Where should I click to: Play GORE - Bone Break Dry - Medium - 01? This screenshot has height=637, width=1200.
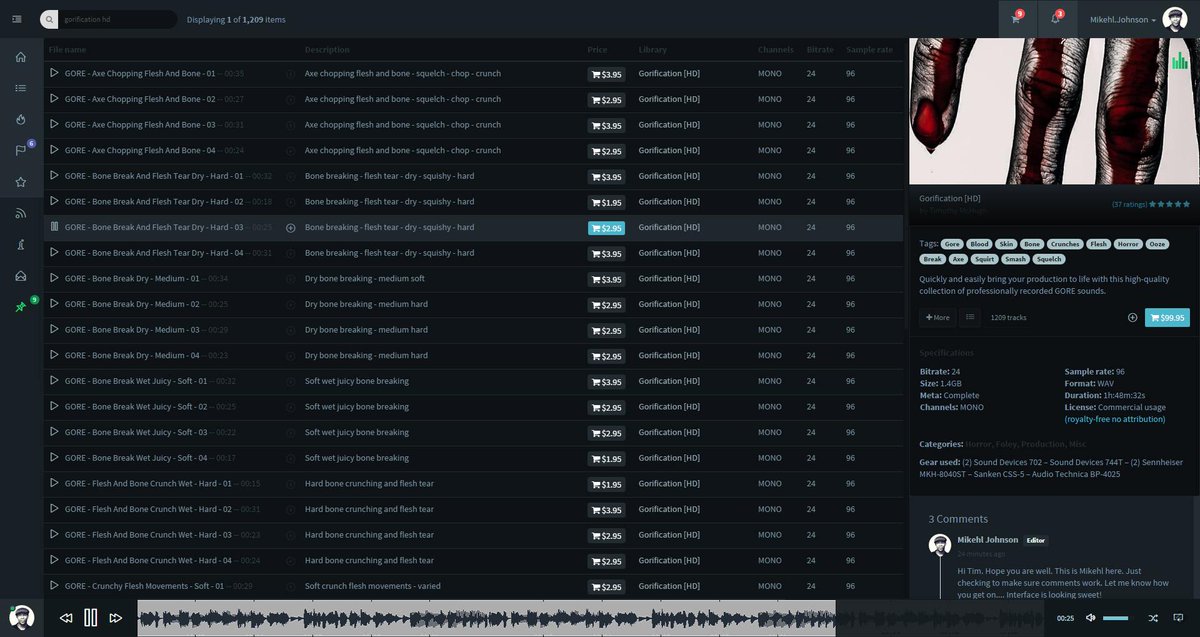point(54,278)
